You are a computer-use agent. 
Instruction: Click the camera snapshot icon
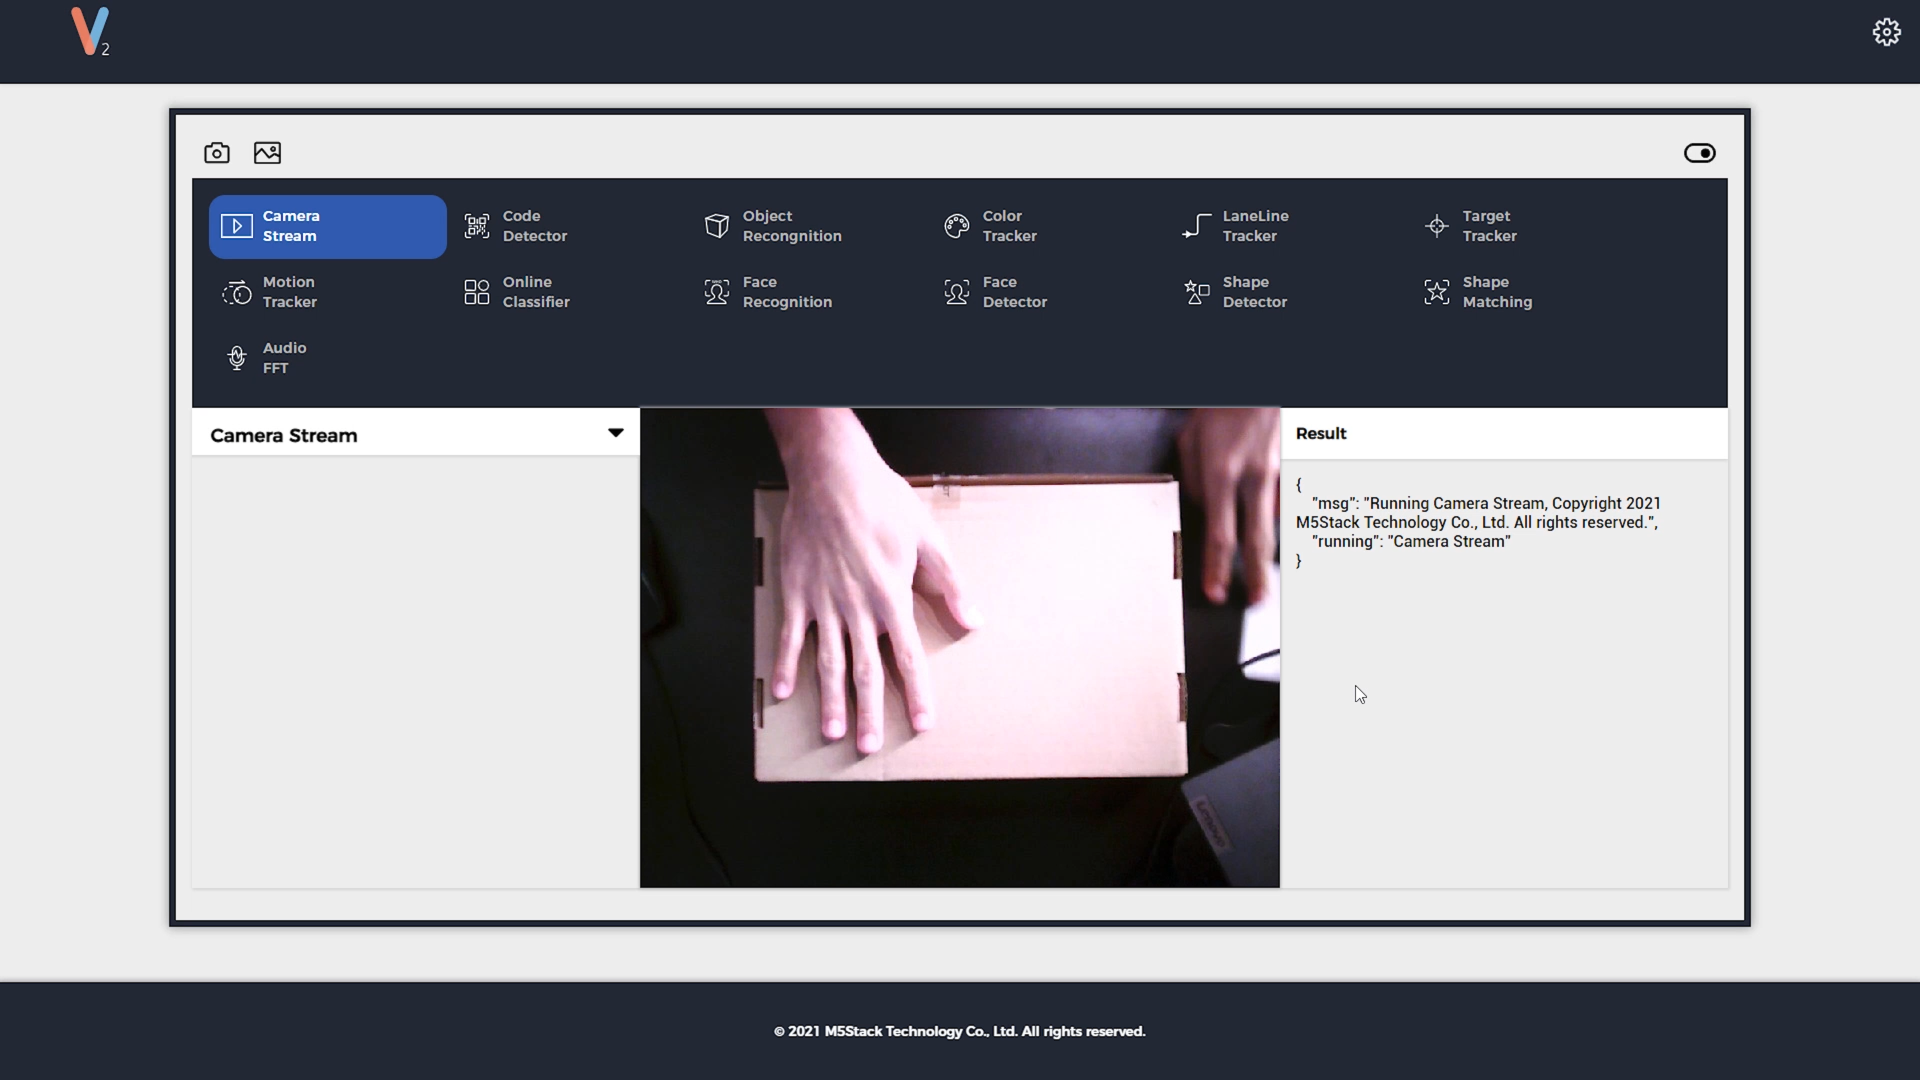point(217,153)
